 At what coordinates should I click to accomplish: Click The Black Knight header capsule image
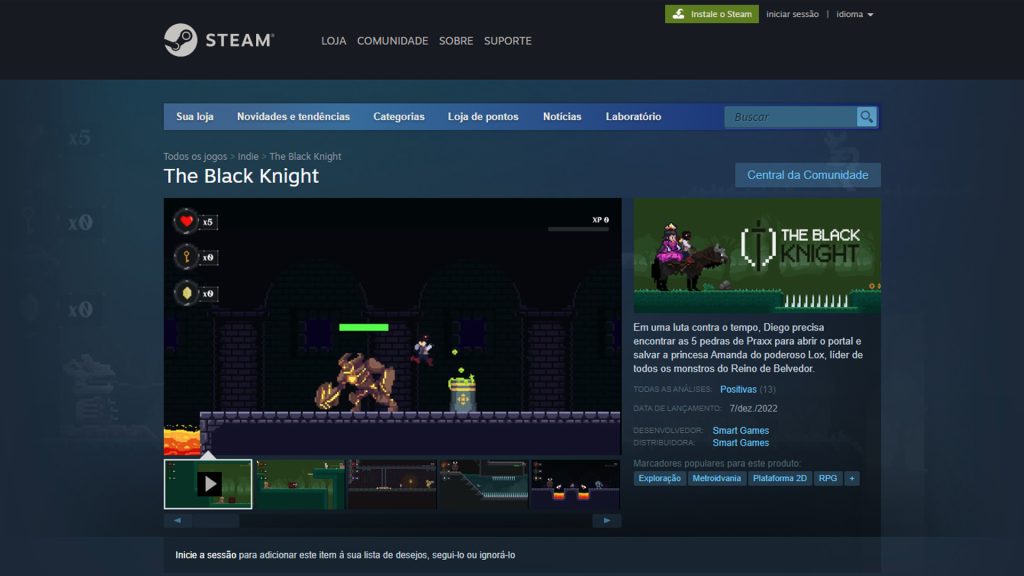click(x=757, y=255)
